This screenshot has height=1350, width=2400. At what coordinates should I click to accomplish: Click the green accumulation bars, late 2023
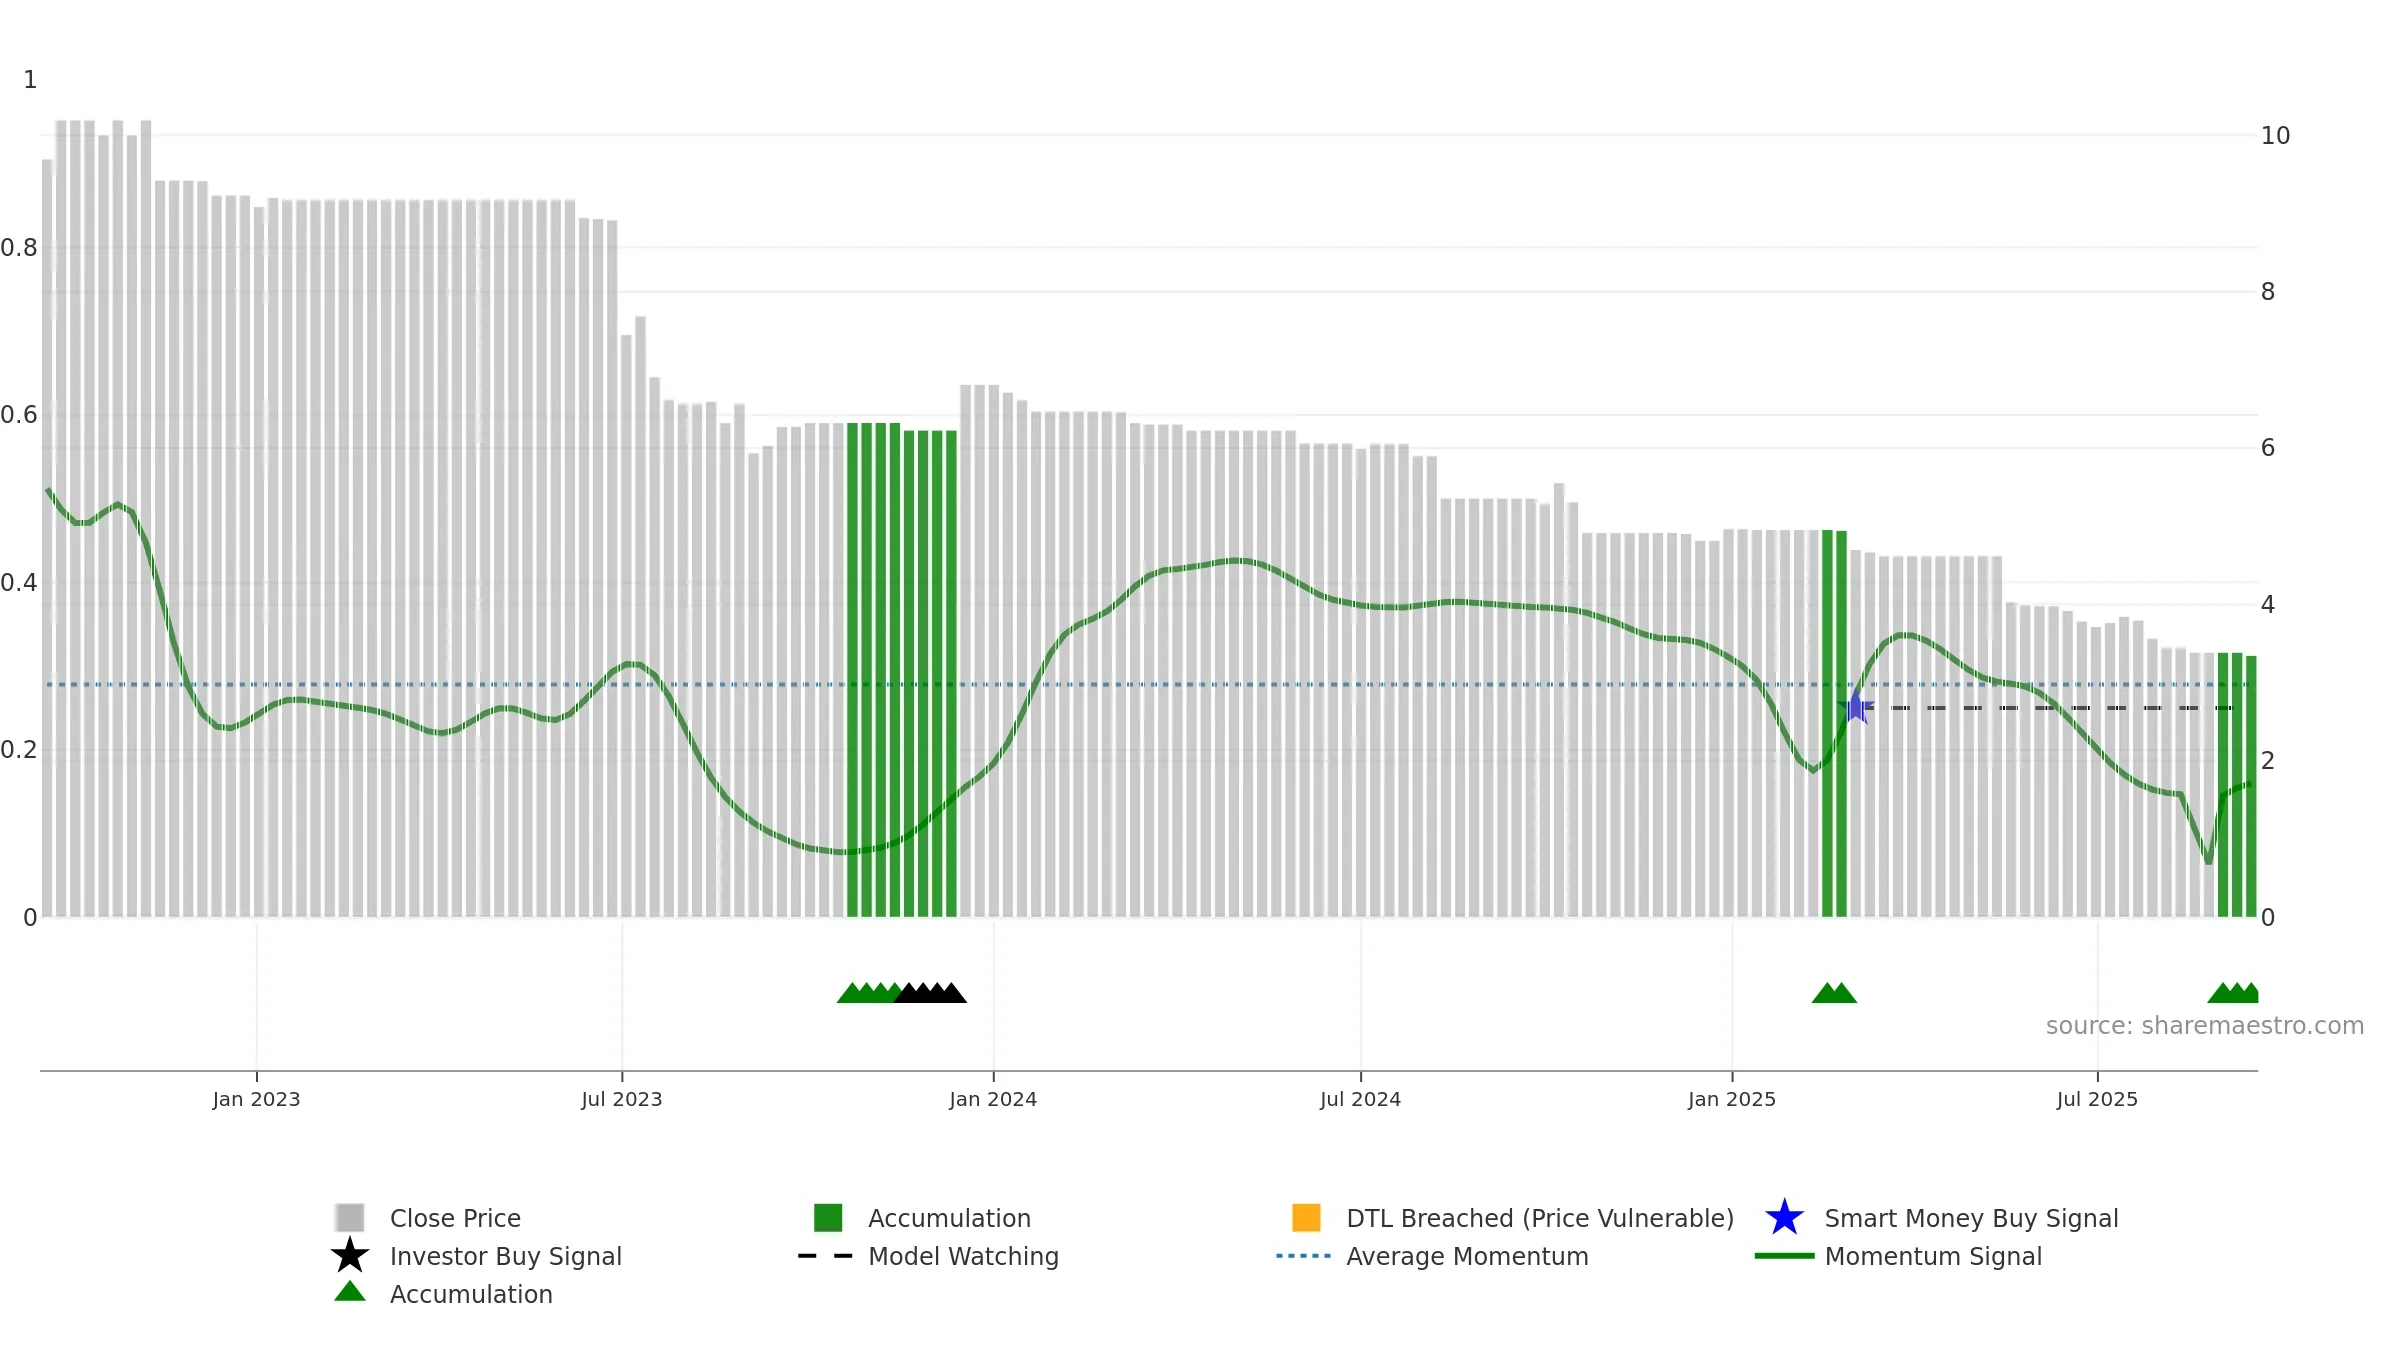click(902, 670)
